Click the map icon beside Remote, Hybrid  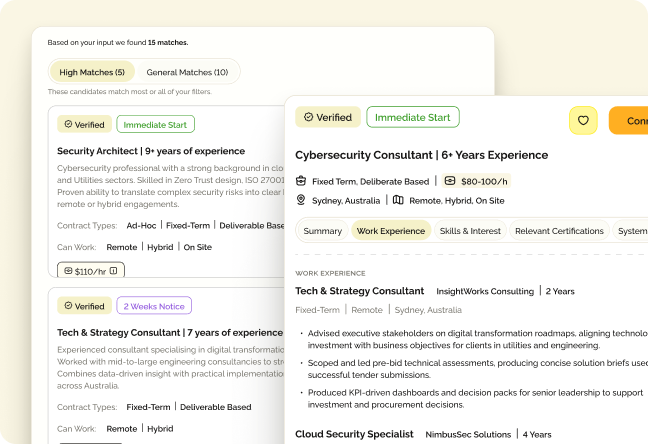(x=398, y=200)
